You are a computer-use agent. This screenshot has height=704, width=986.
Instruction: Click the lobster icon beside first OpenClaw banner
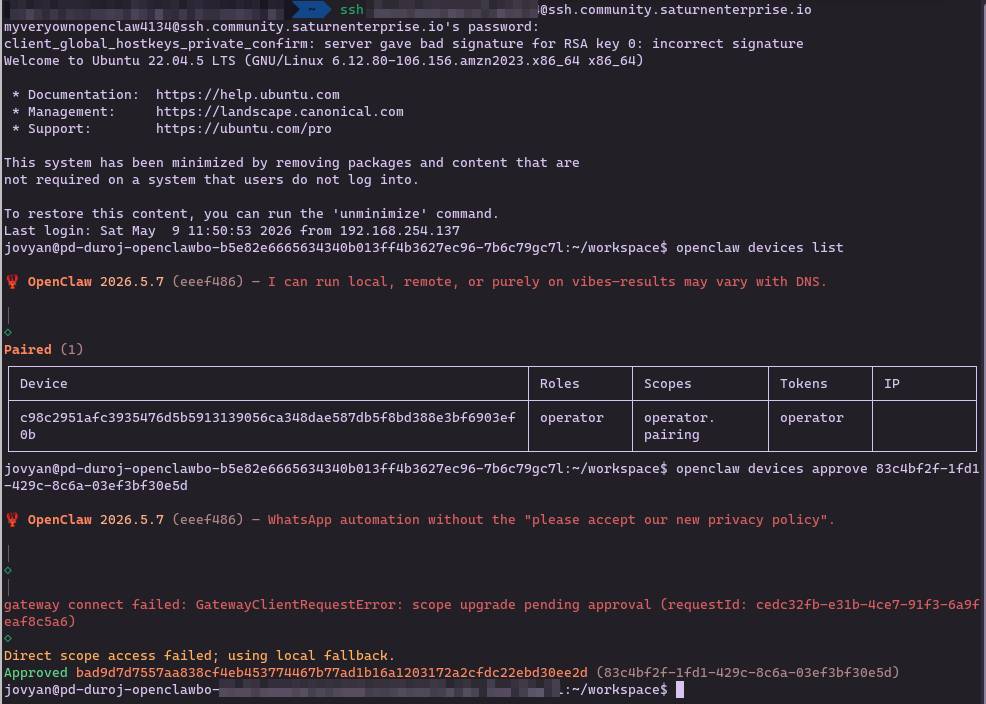pyautogui.click(x=12, y=282)
